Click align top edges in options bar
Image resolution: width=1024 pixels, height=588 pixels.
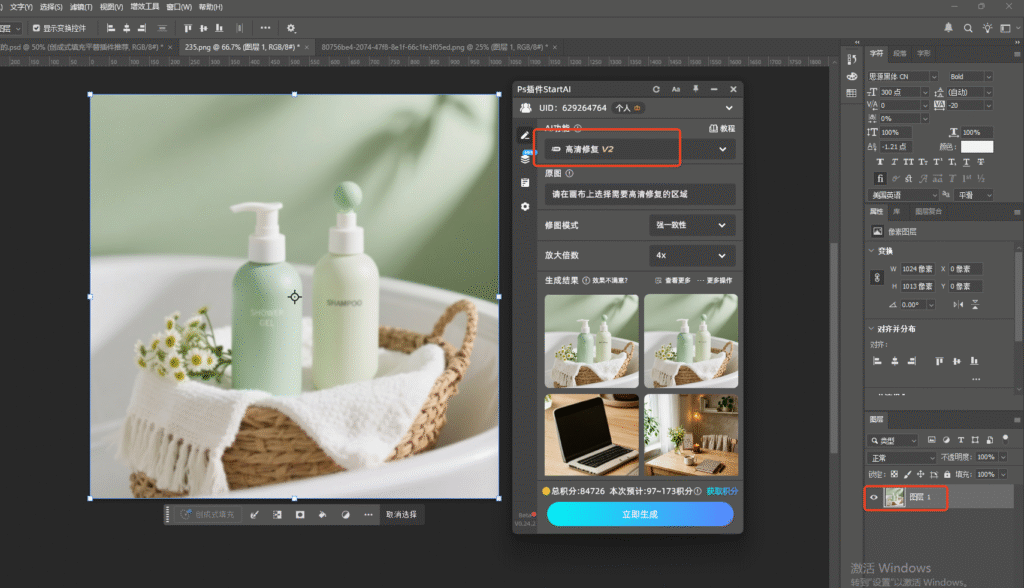click(187, 28)
